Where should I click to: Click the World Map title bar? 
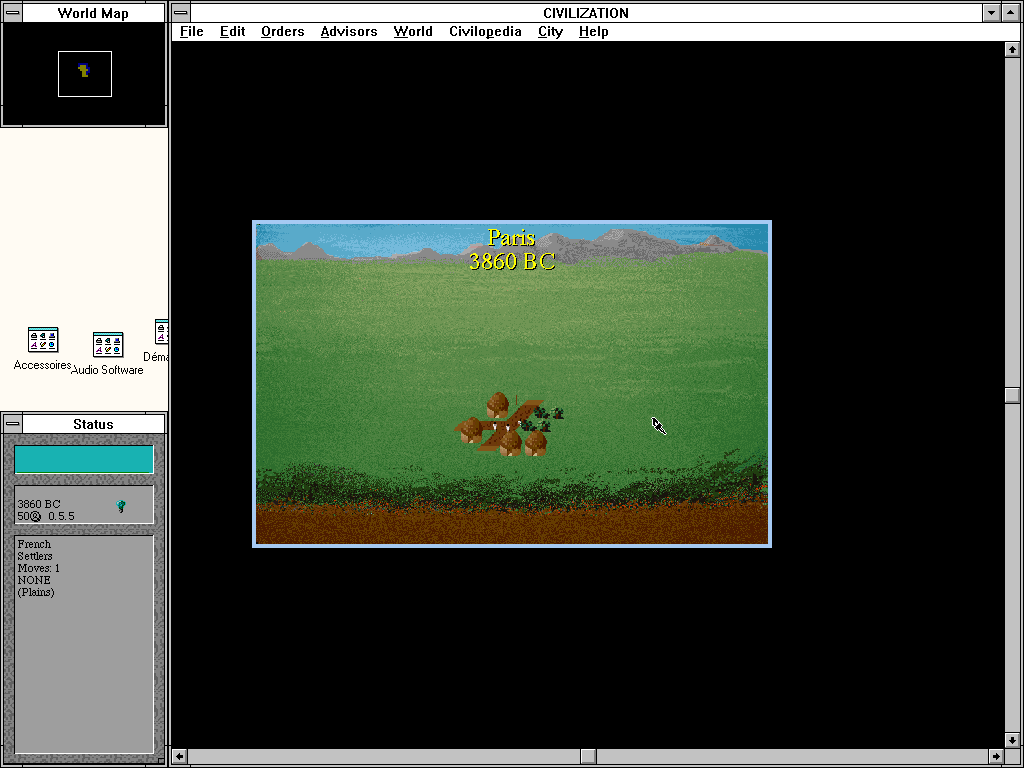point(93,12)
